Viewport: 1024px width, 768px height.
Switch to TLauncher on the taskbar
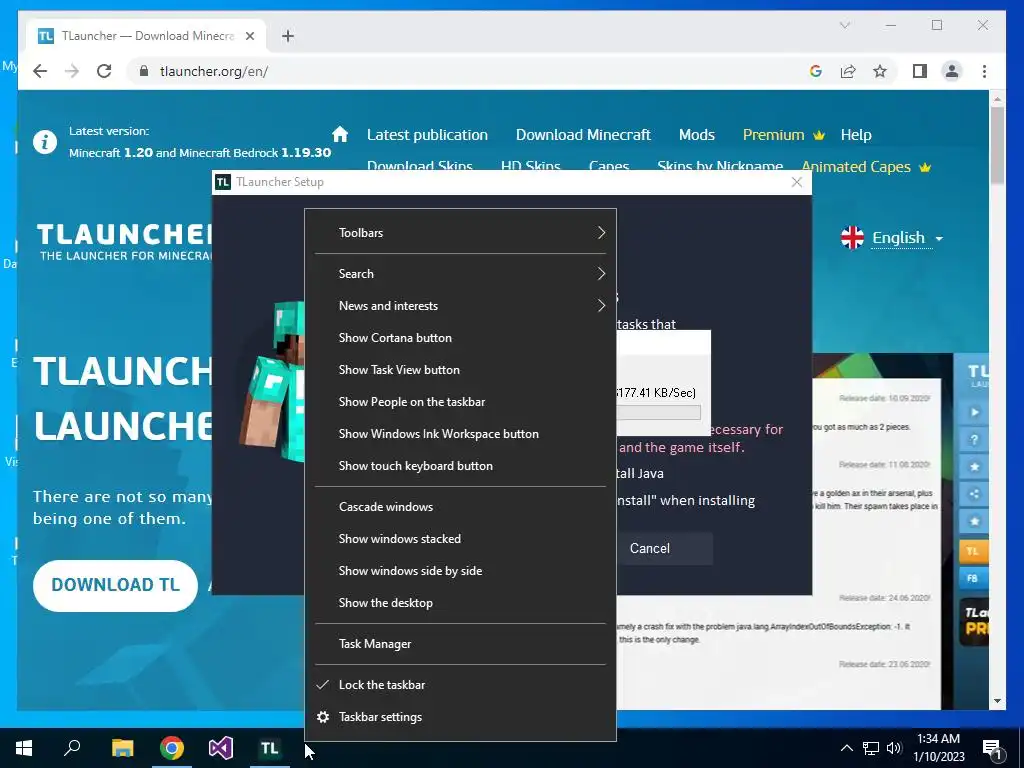tap(270, 748)
